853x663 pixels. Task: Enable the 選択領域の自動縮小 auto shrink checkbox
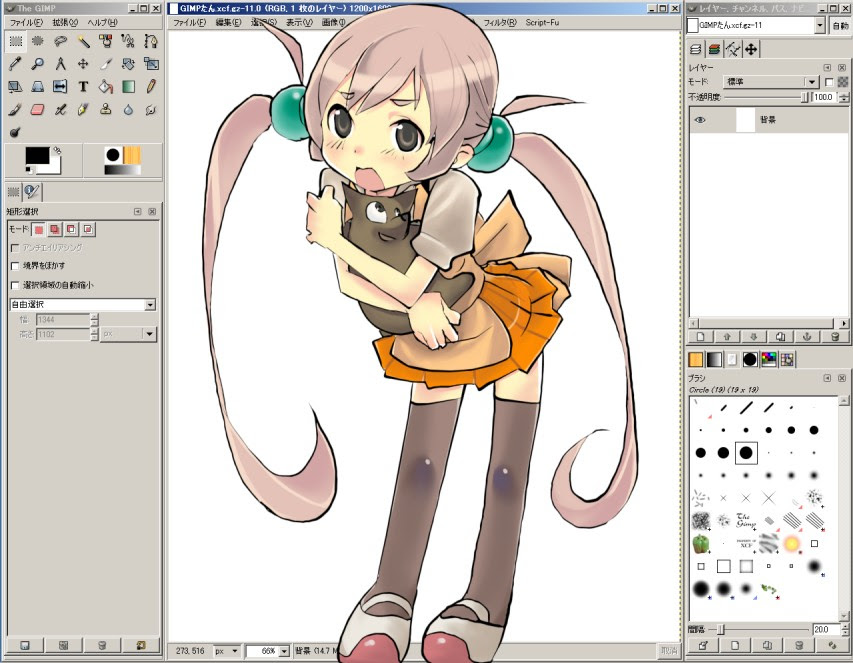(x=15, y=285)
